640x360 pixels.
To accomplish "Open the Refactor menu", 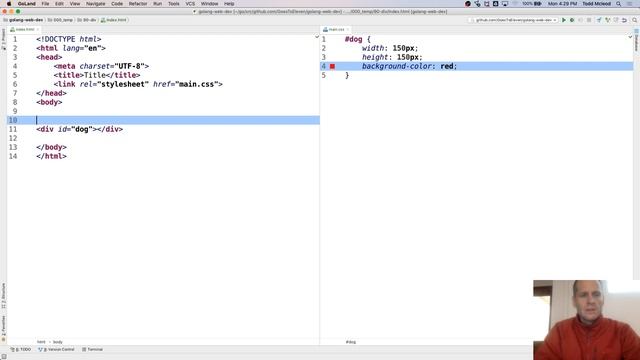I will click(138, 4).
